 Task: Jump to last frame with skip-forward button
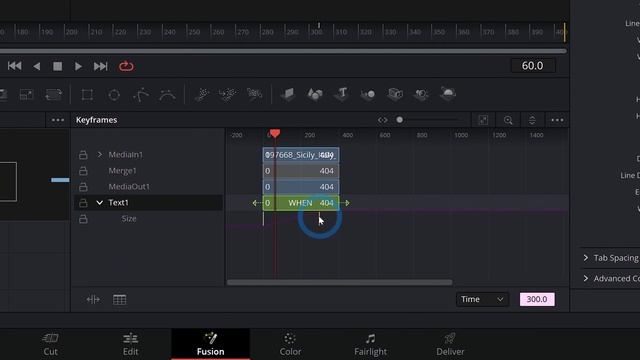click(100, 66)
